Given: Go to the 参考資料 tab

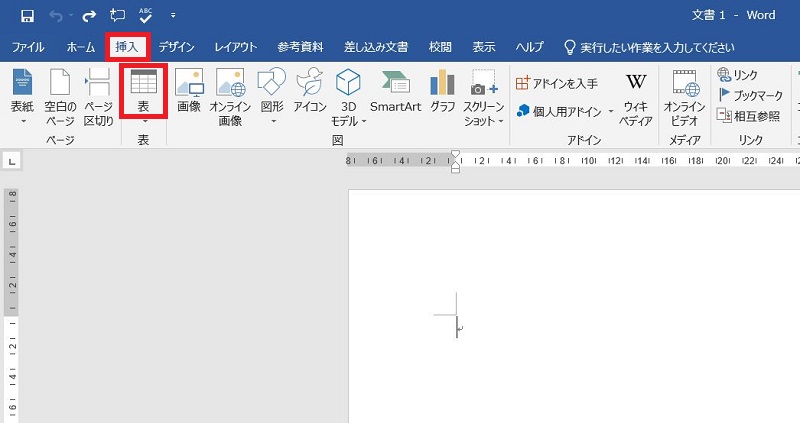Looking at the screenshot, I should pyautogui.click(x=301, y=47).
